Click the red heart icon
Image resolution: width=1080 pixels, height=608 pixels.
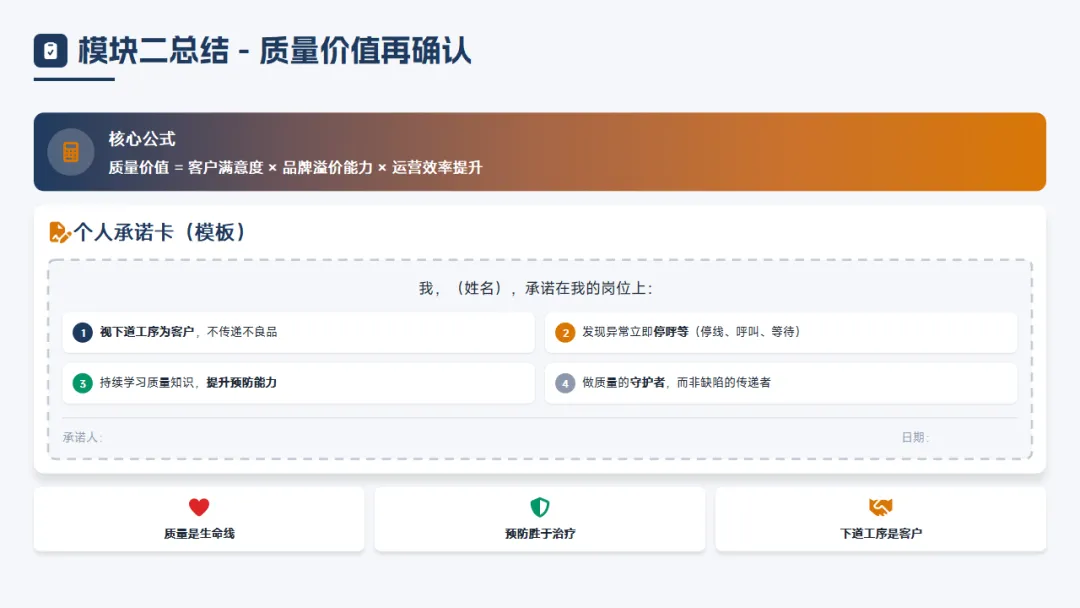(x=199, y=507)
